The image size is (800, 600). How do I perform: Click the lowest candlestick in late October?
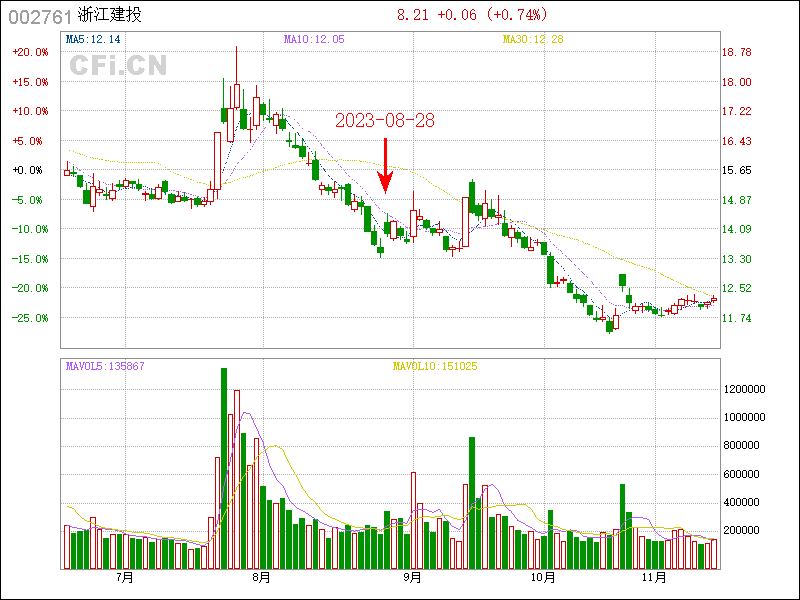point(608,324)
